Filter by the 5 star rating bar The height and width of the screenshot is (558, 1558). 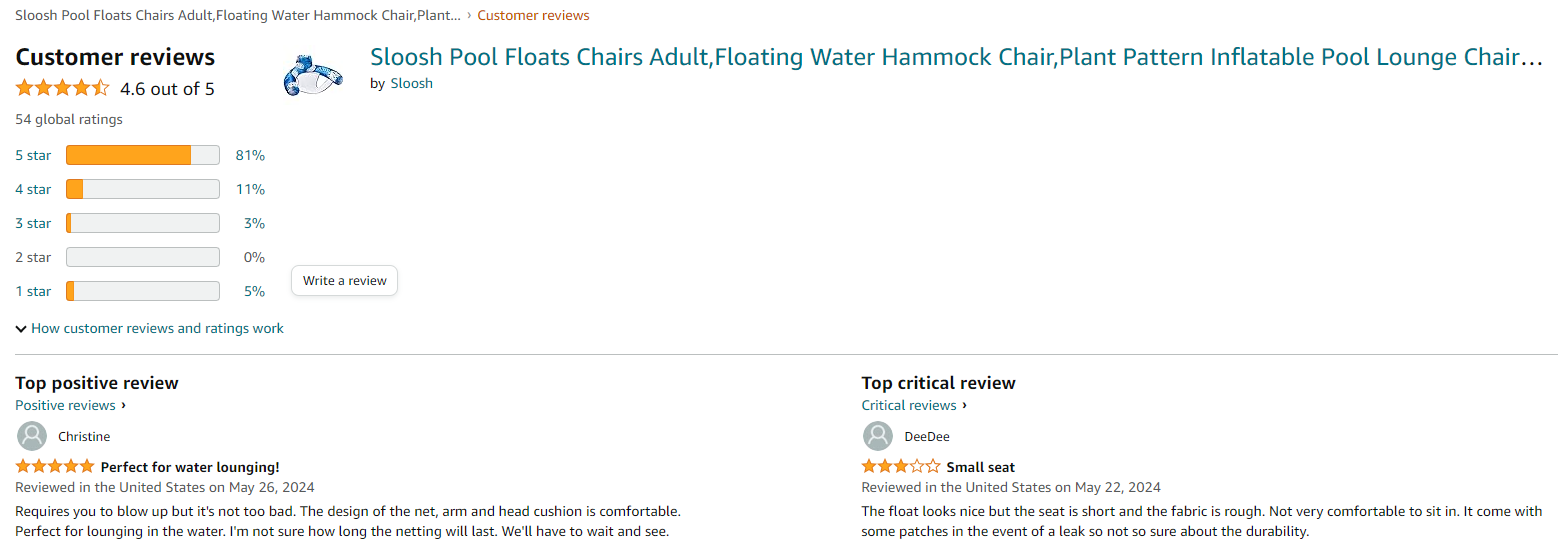pos(142,155)
